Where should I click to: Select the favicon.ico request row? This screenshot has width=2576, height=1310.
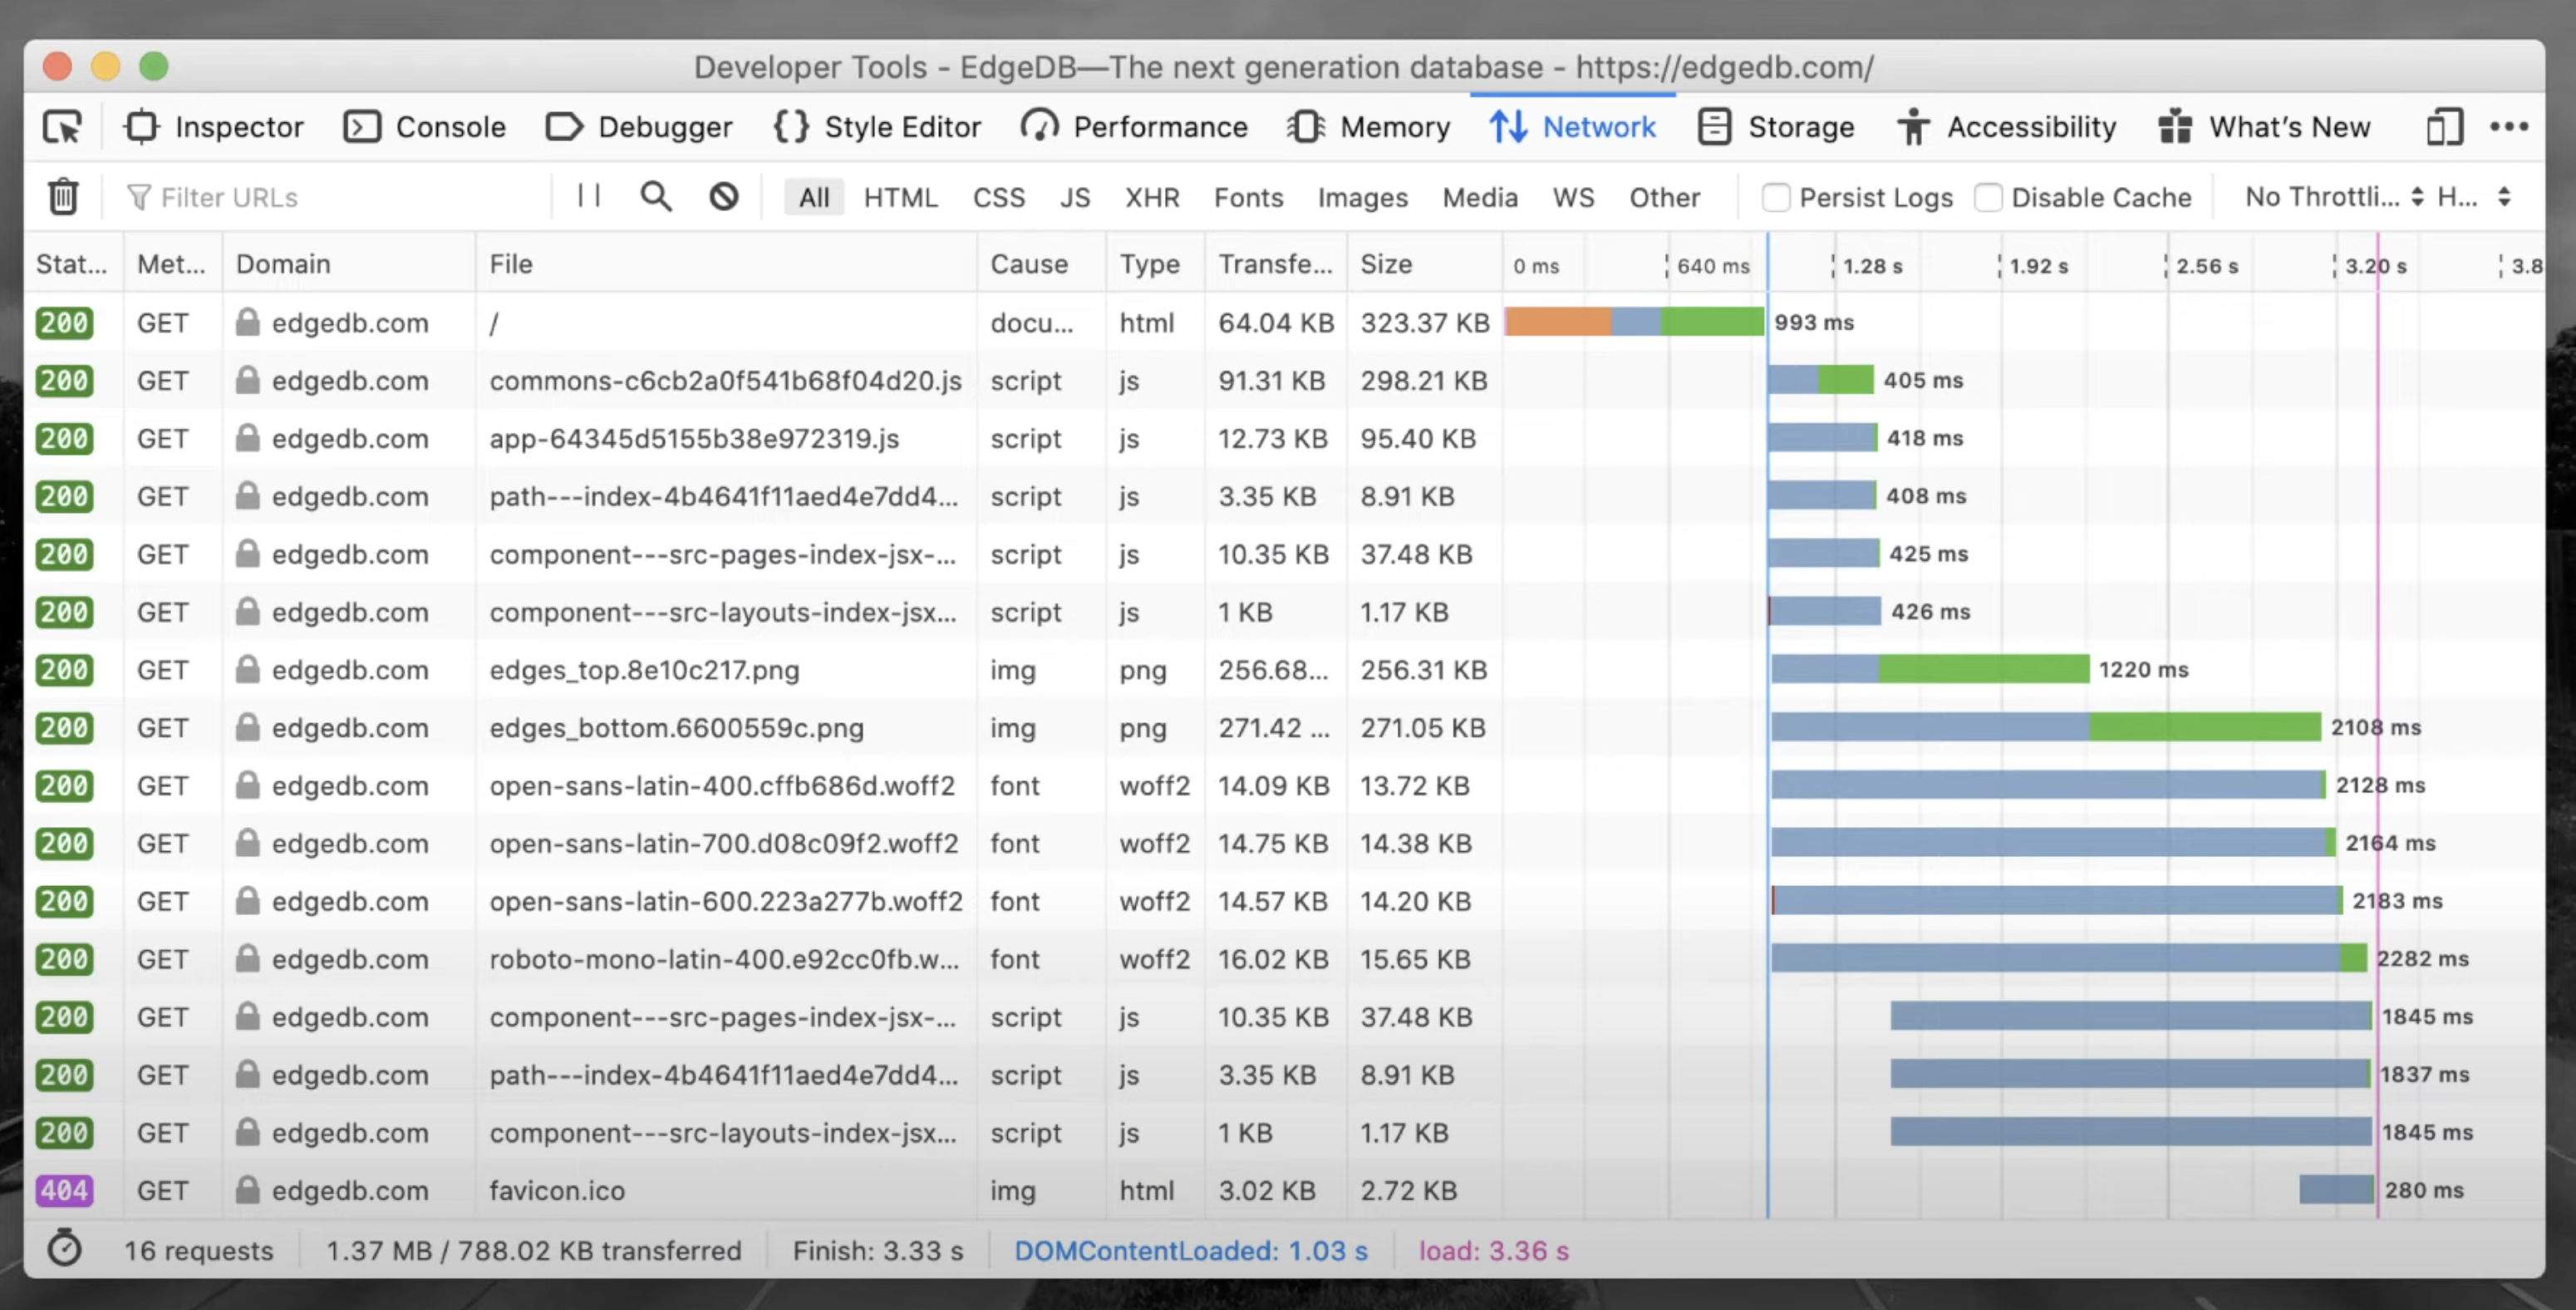click(557, 1190)
